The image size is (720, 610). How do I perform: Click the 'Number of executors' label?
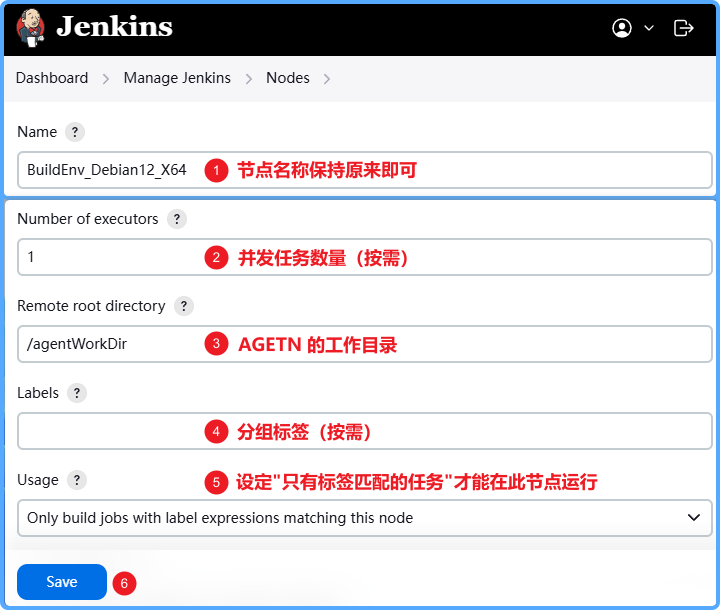(88, 219)
